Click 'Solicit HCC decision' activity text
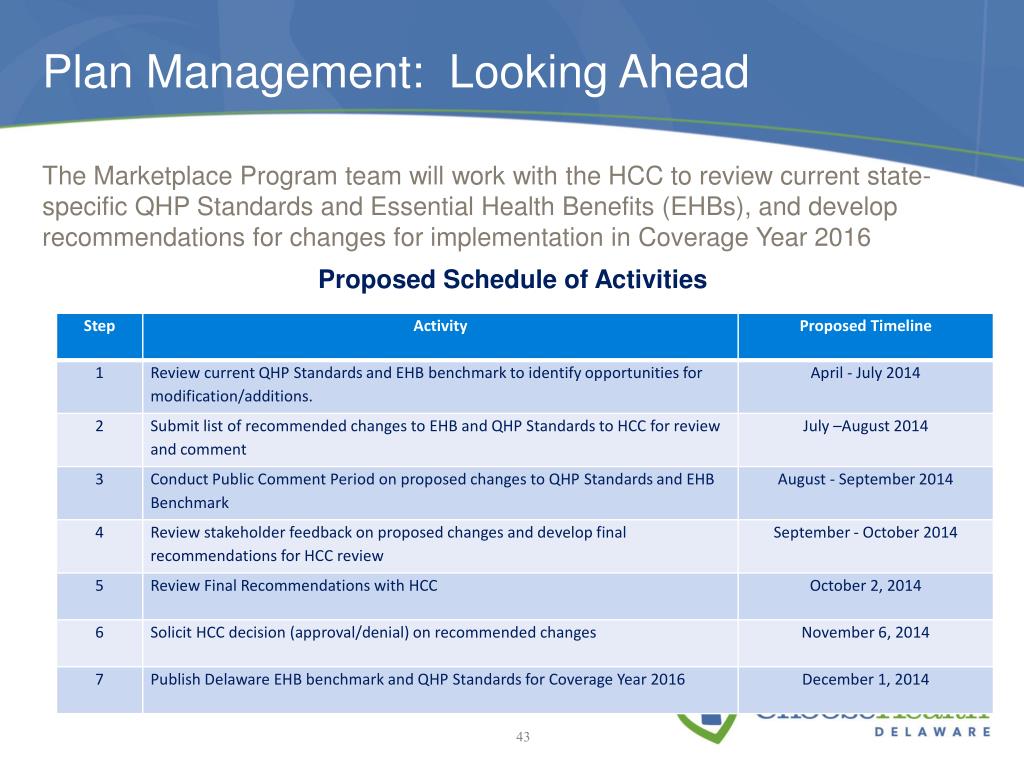The height and width of the screenshot is (768, 1024). click(x=373, y=633)
